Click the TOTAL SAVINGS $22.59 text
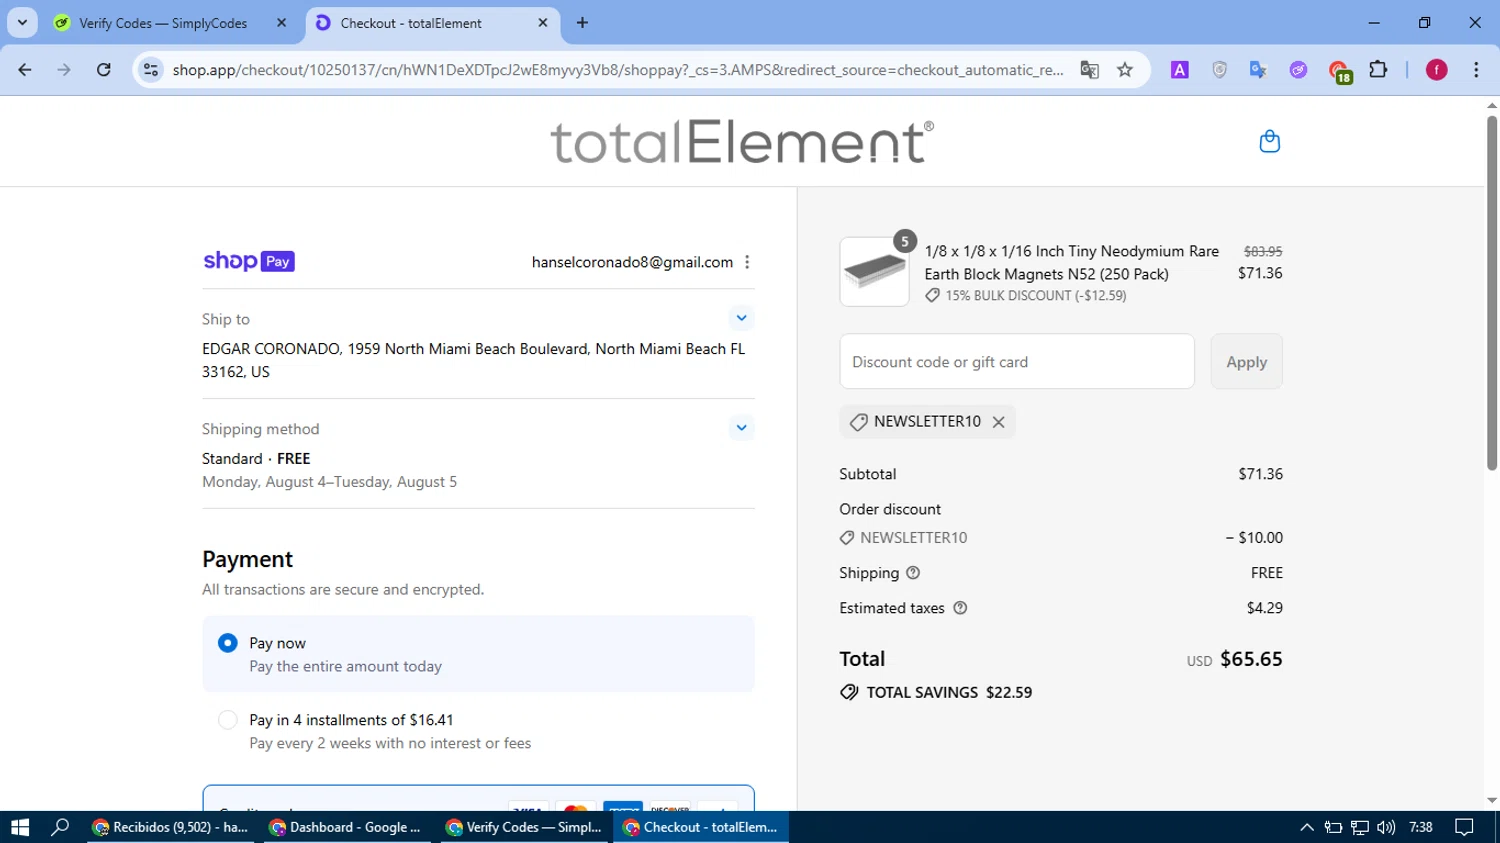Viewport: 1500px width, 843px height. [x=949, y=692]
